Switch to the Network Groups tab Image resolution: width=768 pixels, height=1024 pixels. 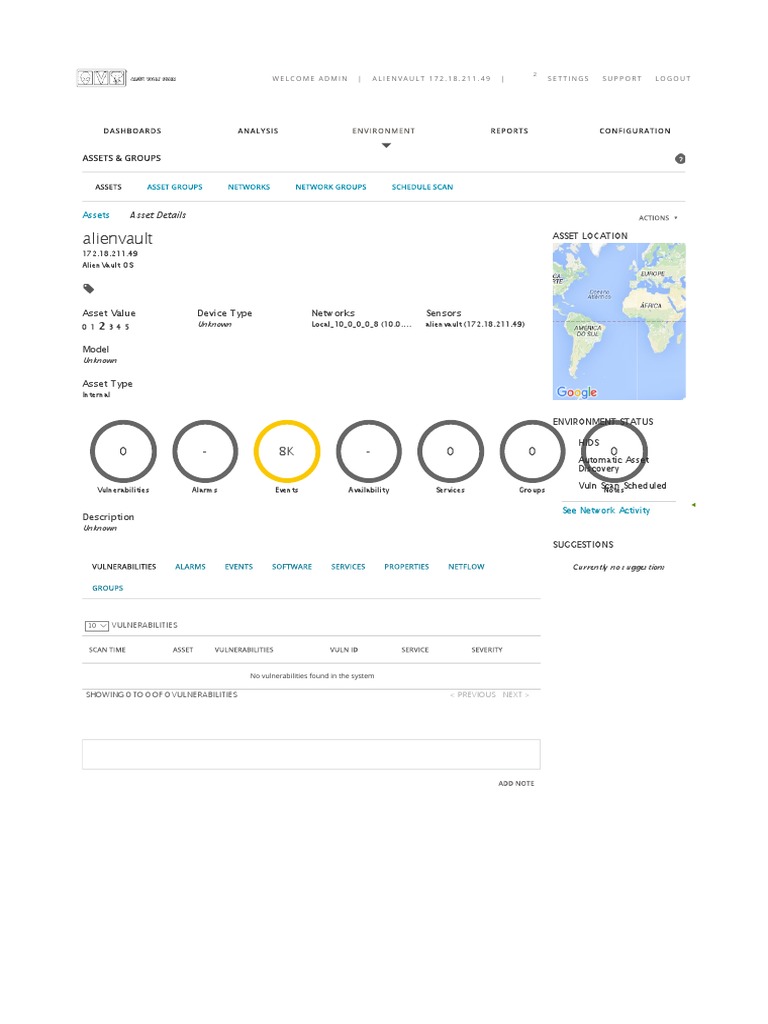coord(330,187)
